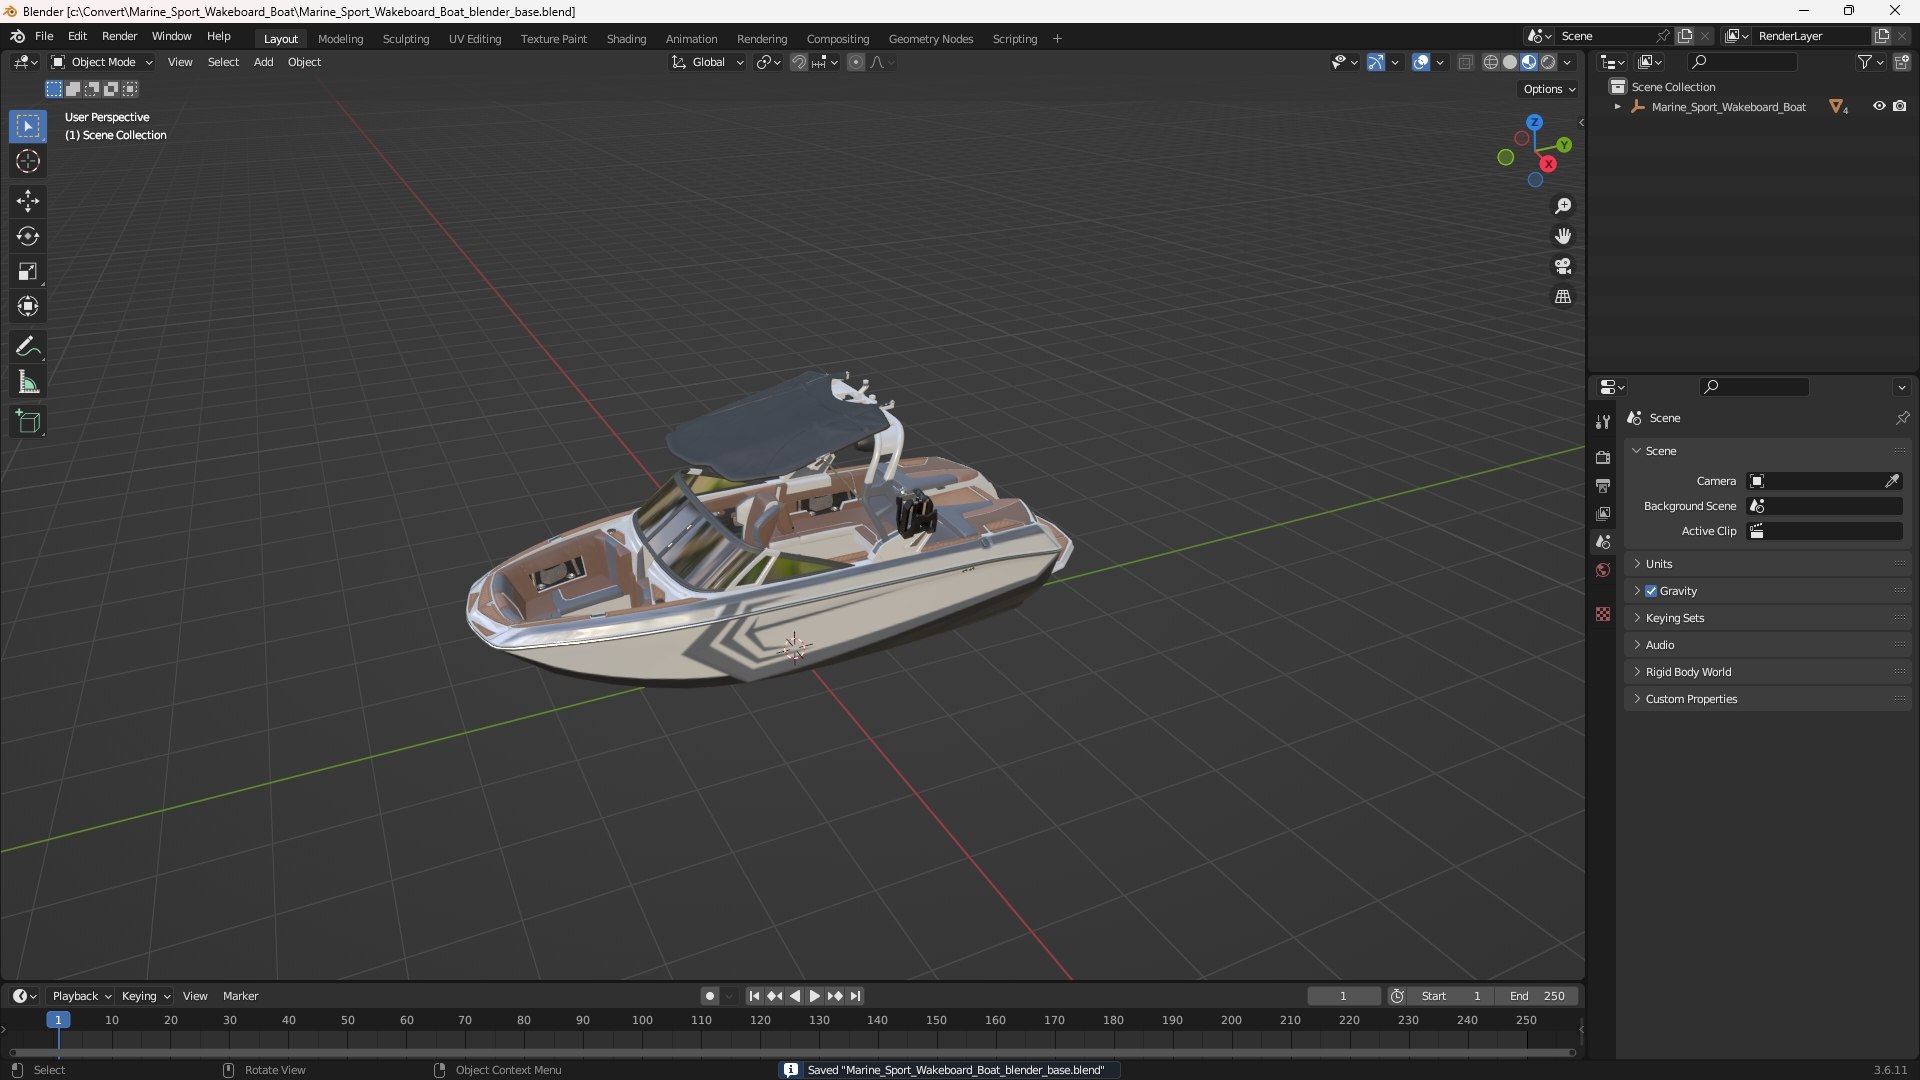The height and width of the screenshot is (1080, 1920).
Task: Switch perspective/orthographic grid gizmo
Action: click(1563, 297)
